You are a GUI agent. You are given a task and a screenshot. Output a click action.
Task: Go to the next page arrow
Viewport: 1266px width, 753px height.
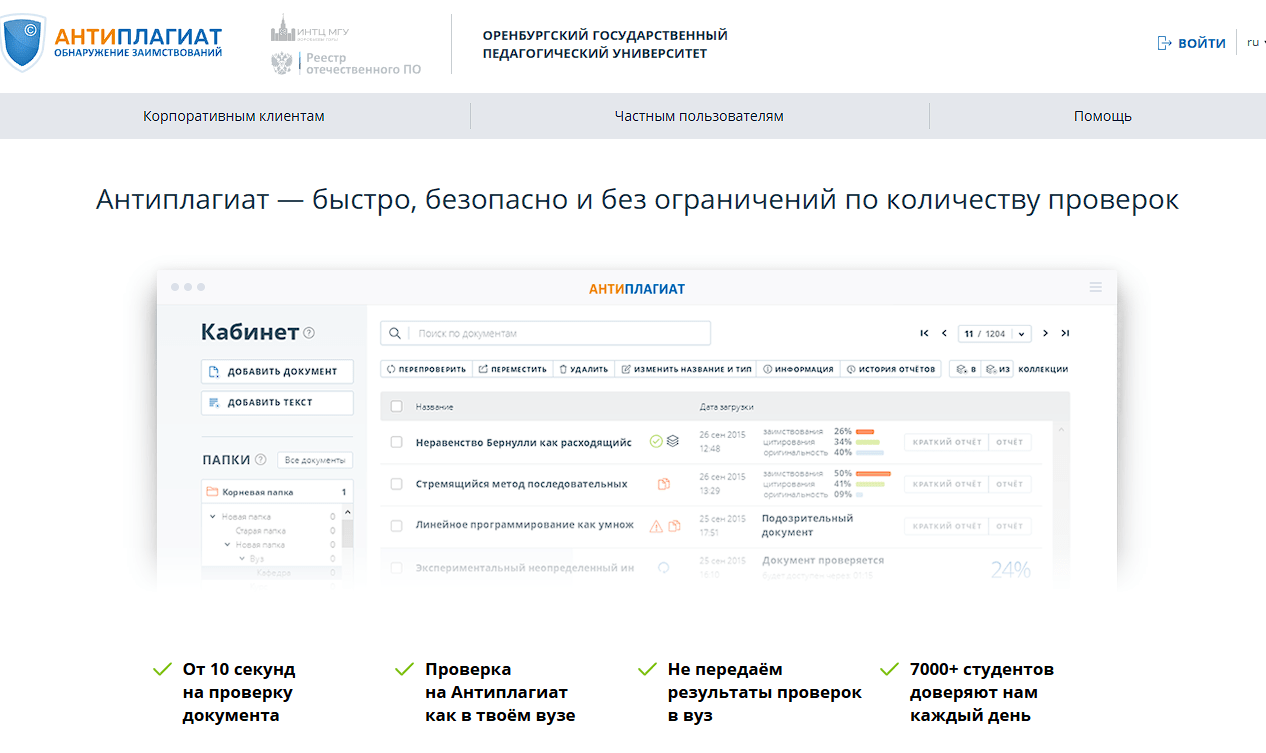point(1046,333)
